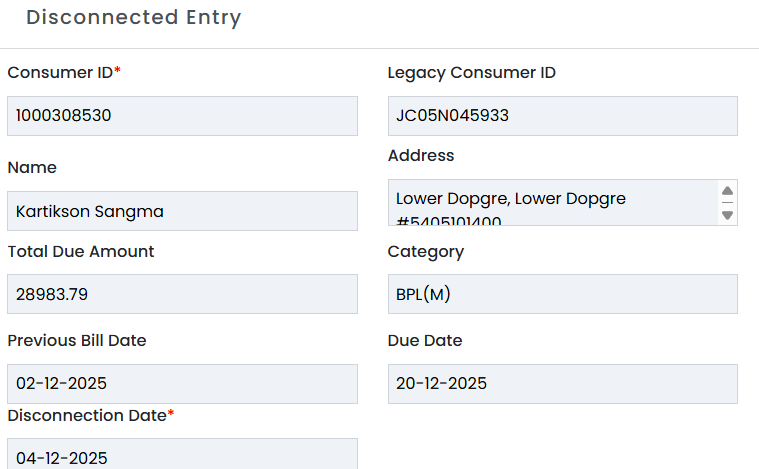
Task: Click inside the Address text area
Action: (552, 202)
